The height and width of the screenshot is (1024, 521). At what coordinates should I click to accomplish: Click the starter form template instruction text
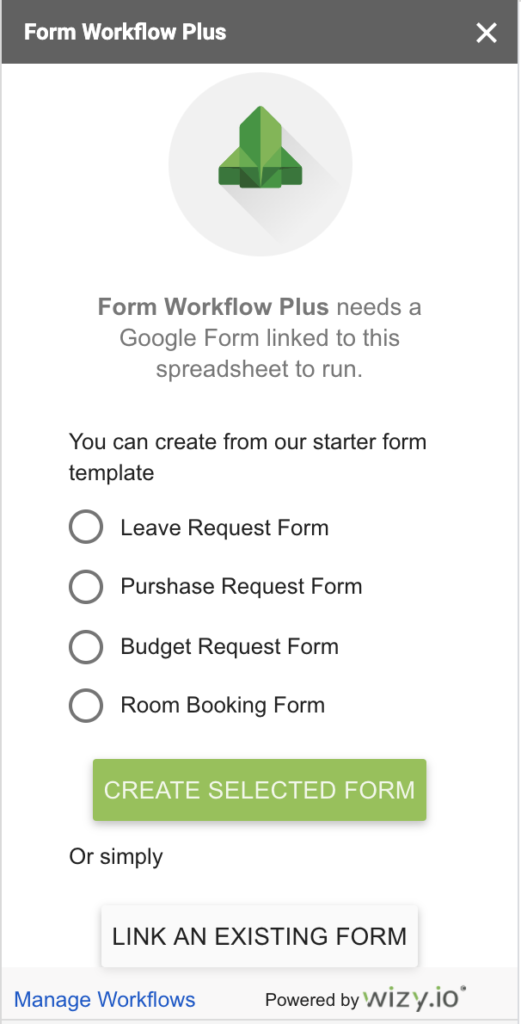tap(247, 456)
